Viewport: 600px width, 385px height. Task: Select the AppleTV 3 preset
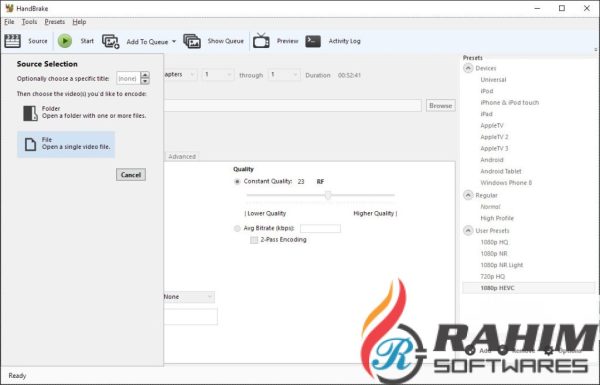494,148
